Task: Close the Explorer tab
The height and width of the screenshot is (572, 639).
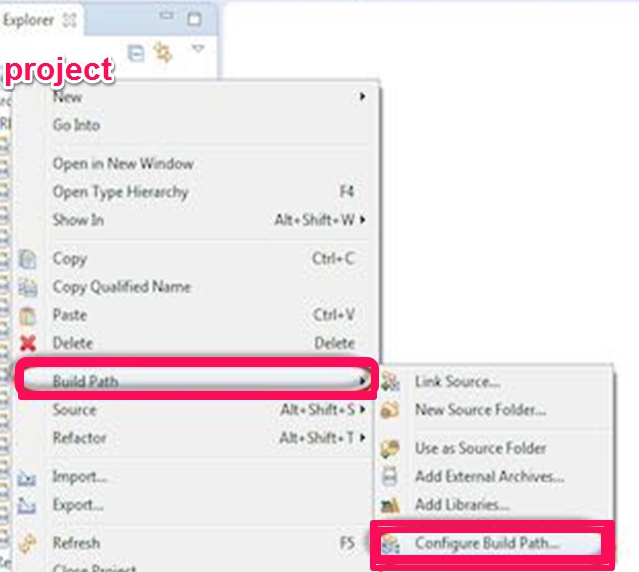Action: [69, 19]
